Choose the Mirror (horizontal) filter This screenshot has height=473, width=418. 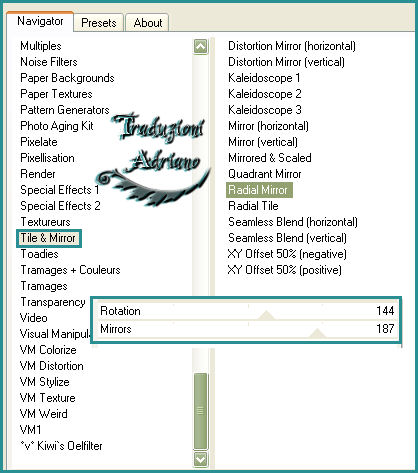pyautogui.click(x=268, y=126)
